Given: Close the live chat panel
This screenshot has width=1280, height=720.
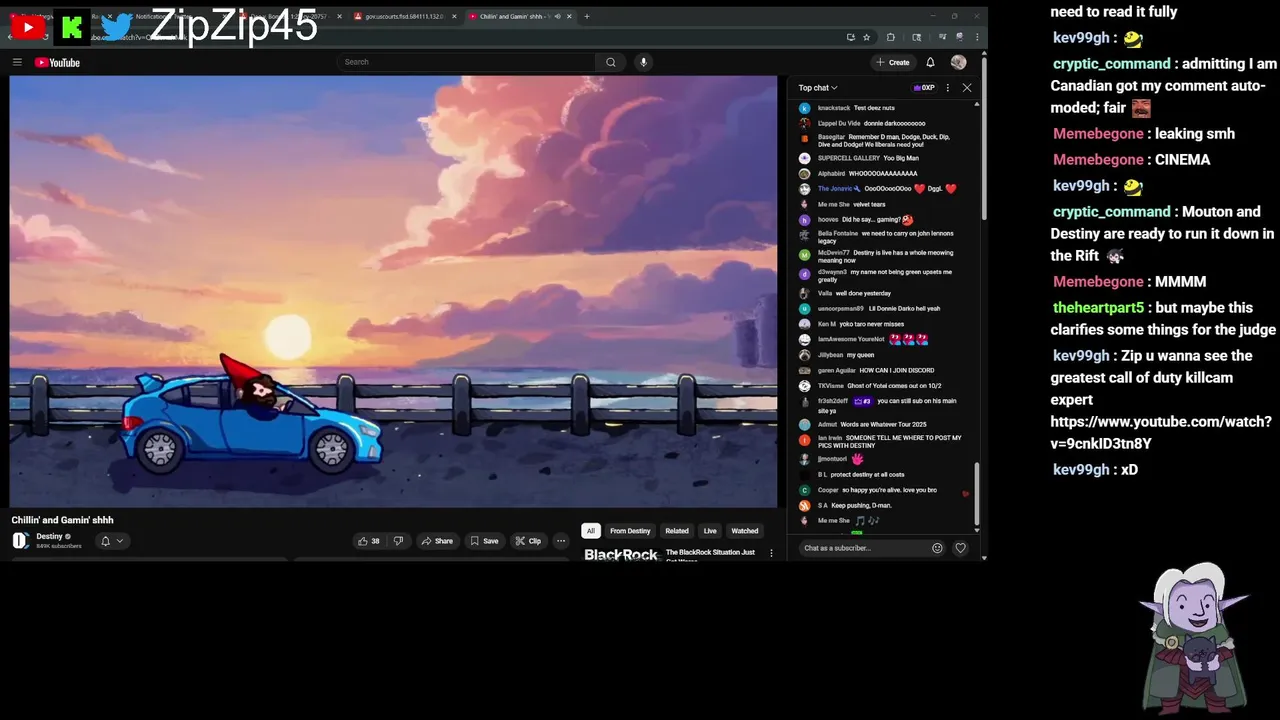Looking at the screenshot, I should point(967,88).
